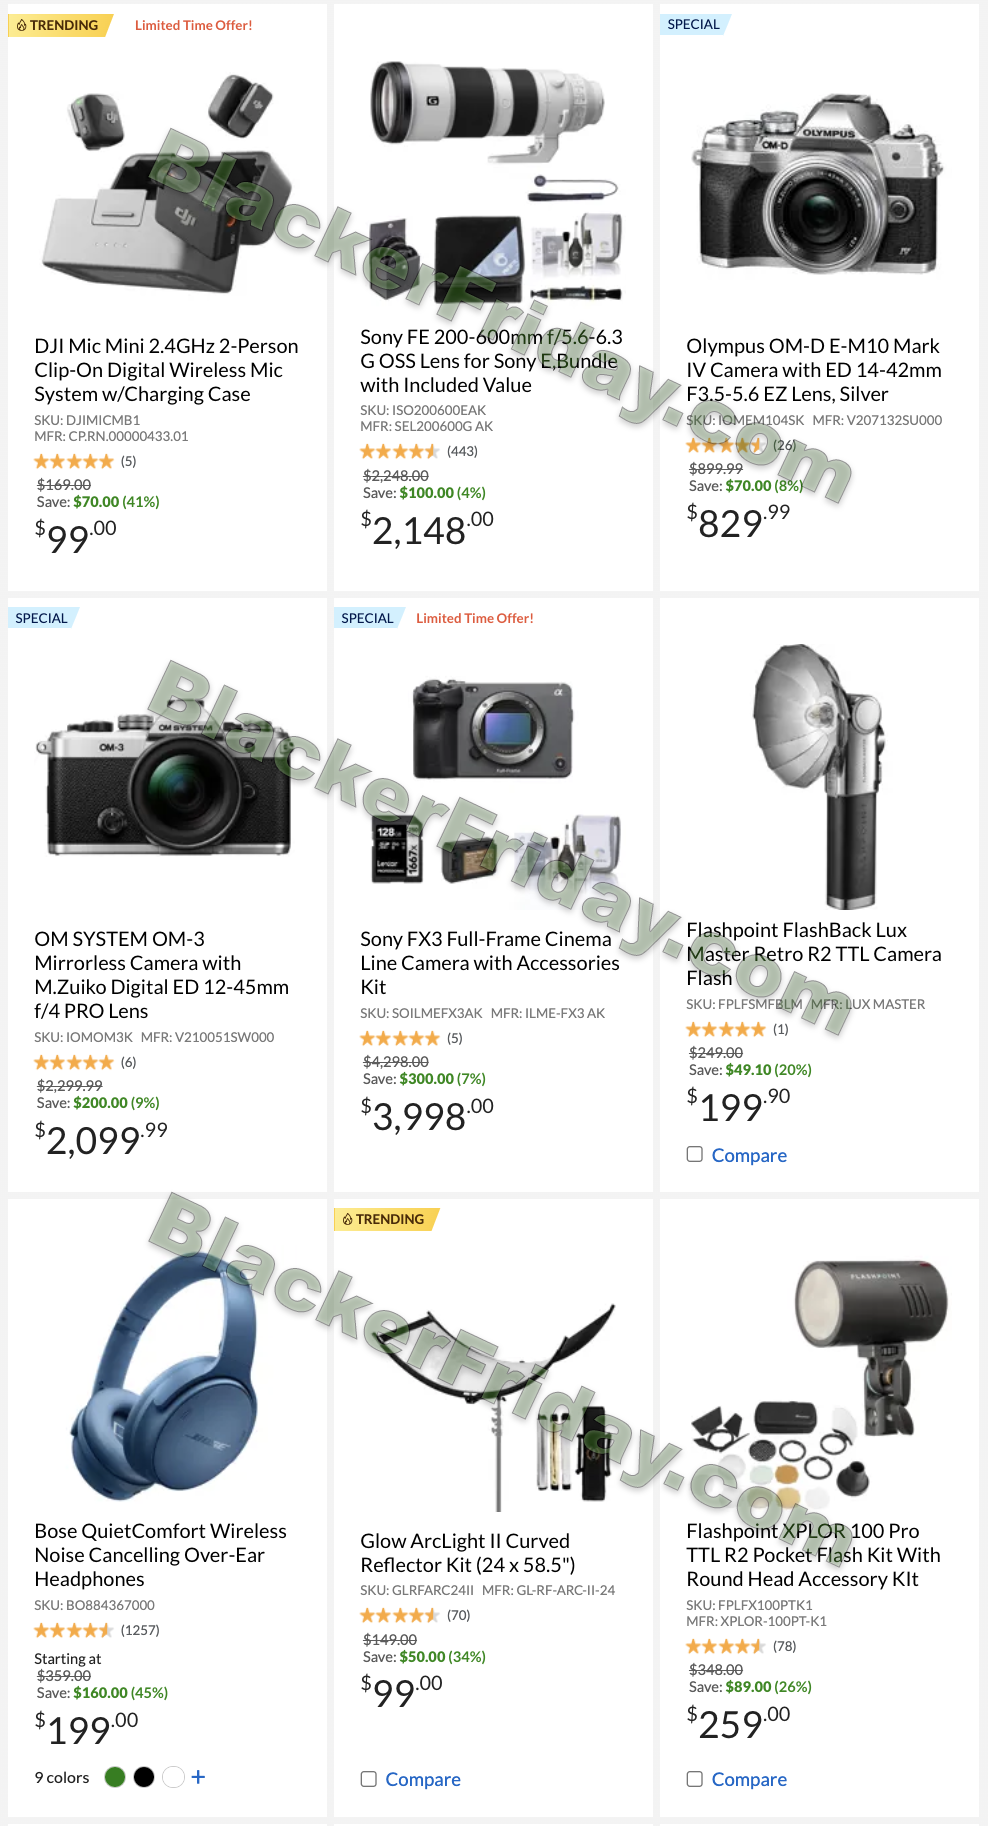Click the OM SYSTEM OM-3 camera product image
988x1826 pixels.
pyautogui.click(x=165, y=787)
